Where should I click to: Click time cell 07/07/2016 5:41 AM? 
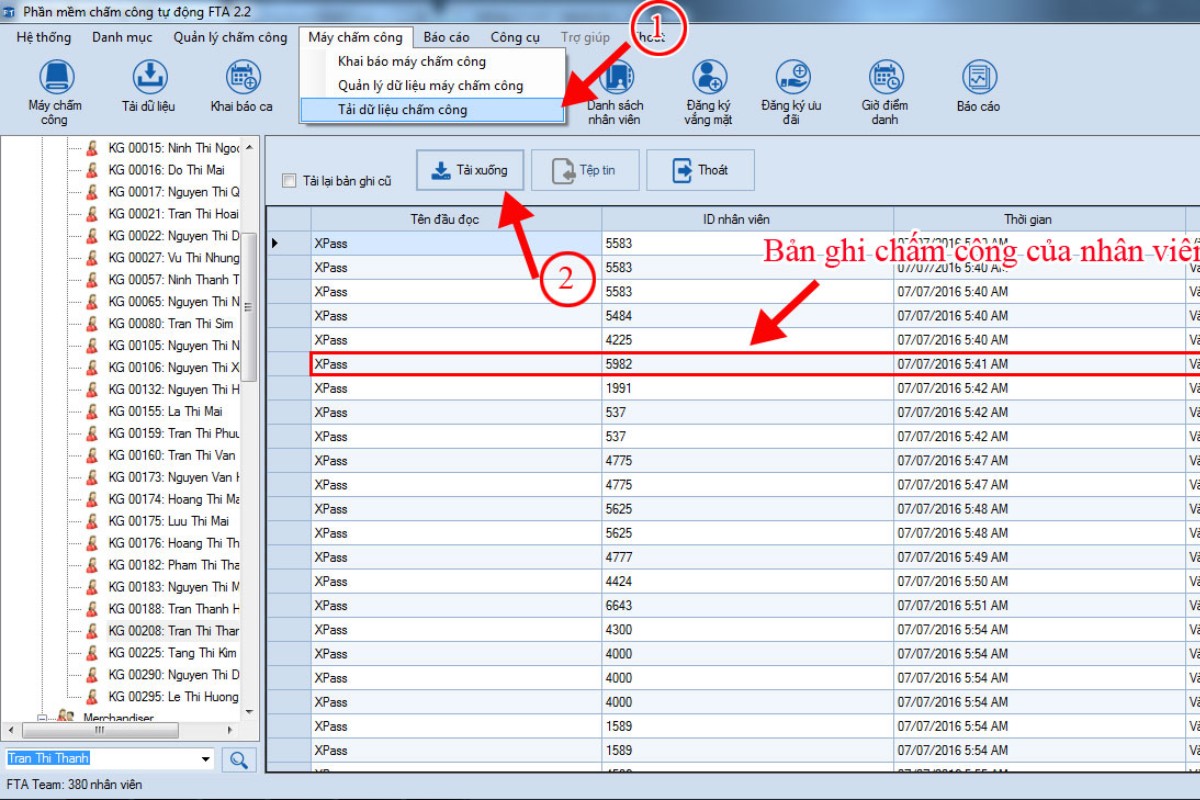click(1039, 364)
